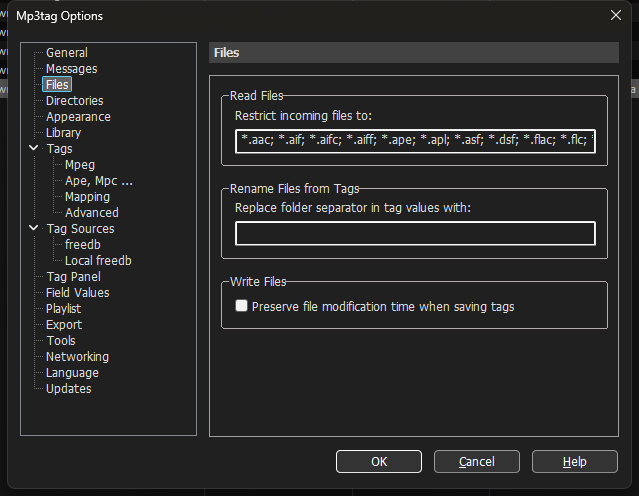The width and height of the screenshot is (639, 496).
Task: Open the Tools settings page
Action: pyautogui.click(x=61, y=340)
